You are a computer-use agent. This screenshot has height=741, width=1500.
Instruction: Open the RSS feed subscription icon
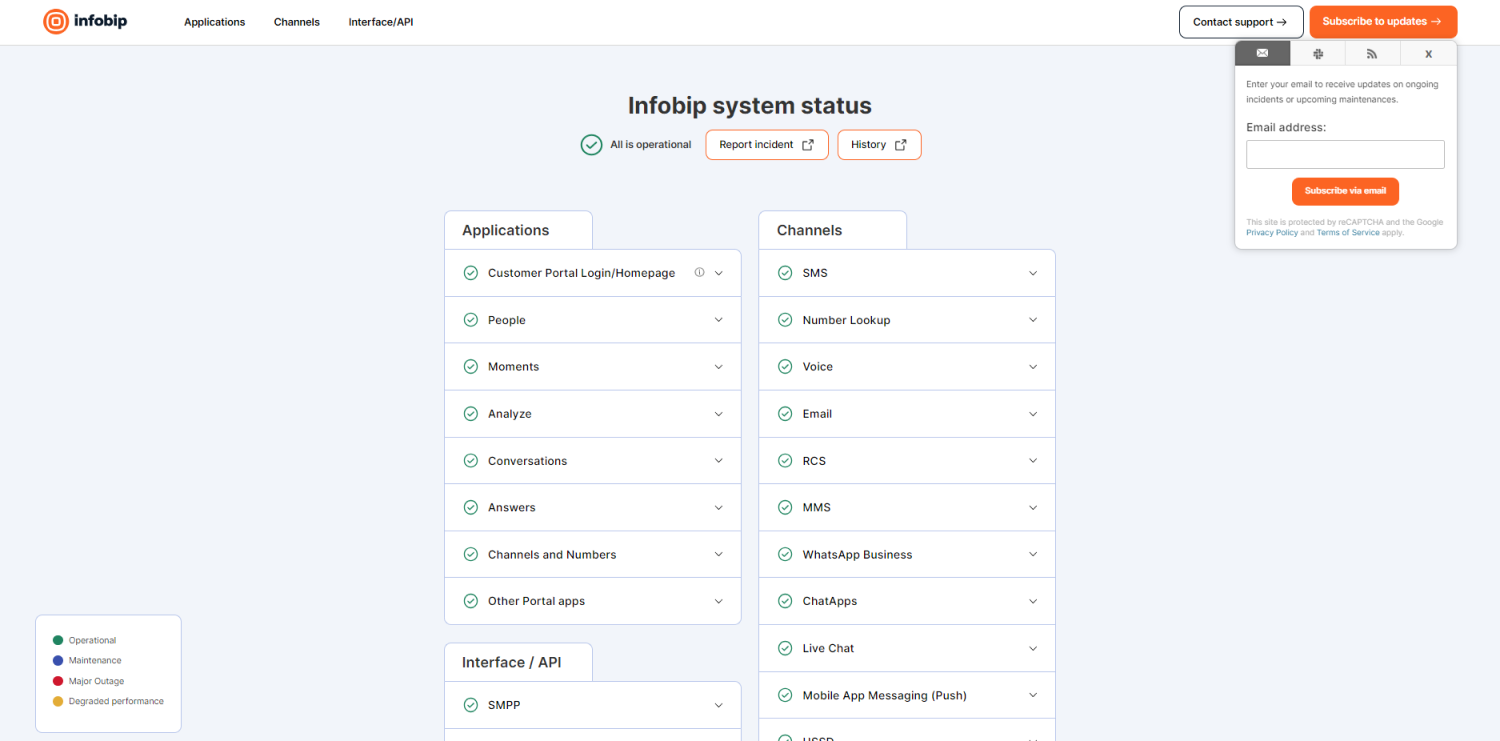1372,54
